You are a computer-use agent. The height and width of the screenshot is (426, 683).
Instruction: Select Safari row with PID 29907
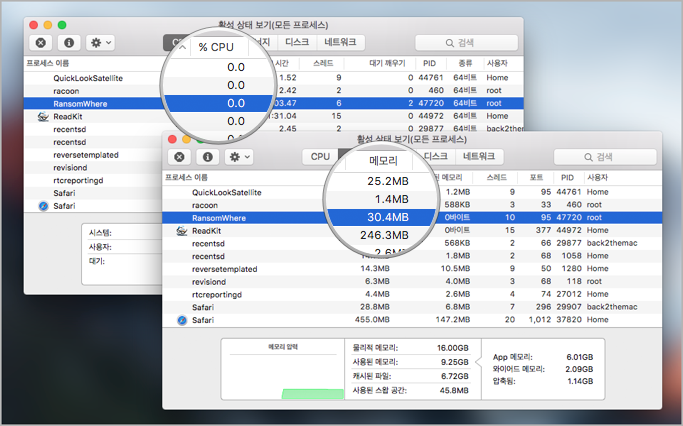coord(412,307)
